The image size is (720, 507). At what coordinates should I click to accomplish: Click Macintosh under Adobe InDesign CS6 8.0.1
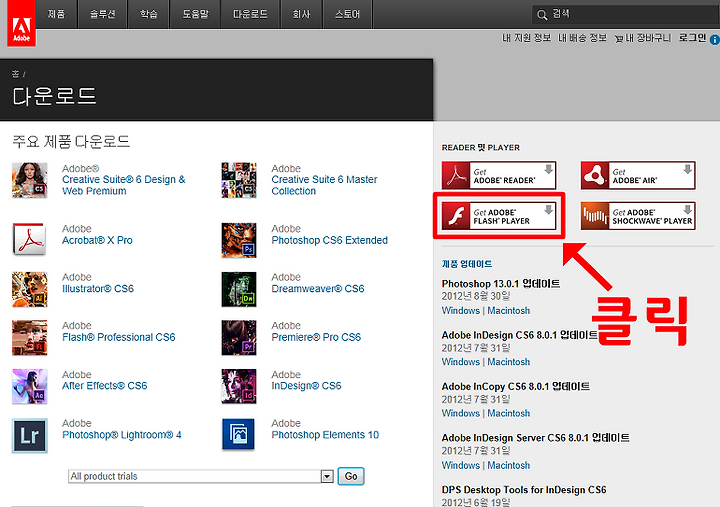tap(508, 362)
